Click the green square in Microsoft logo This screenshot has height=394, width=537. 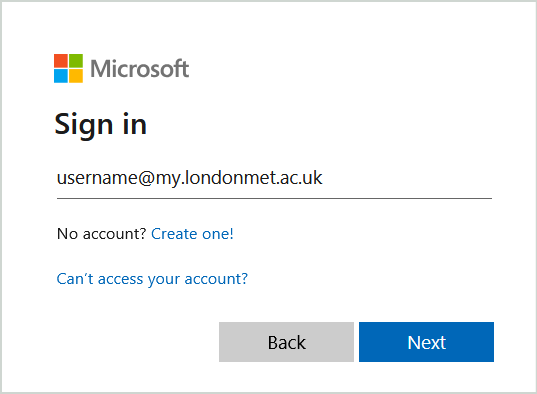76,61
